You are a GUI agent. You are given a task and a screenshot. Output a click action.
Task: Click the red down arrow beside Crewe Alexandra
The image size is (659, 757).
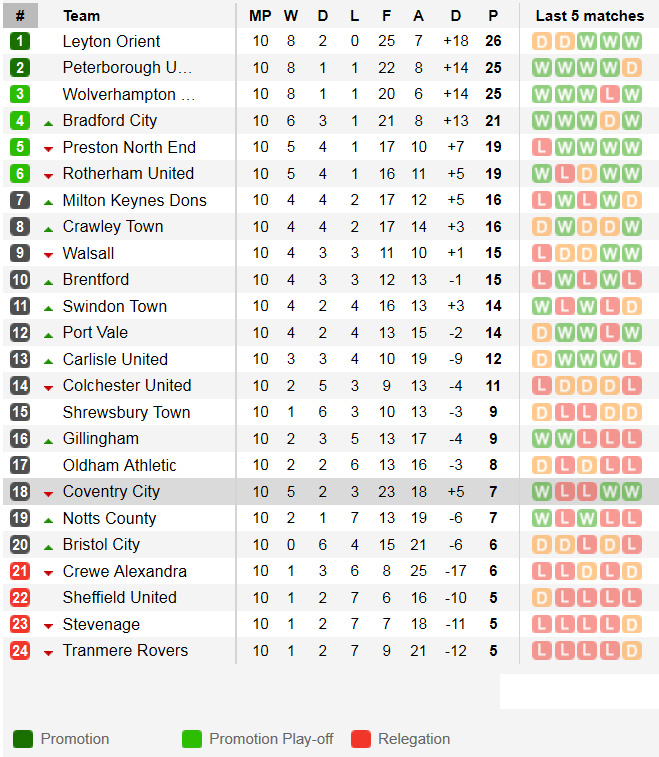48,572
